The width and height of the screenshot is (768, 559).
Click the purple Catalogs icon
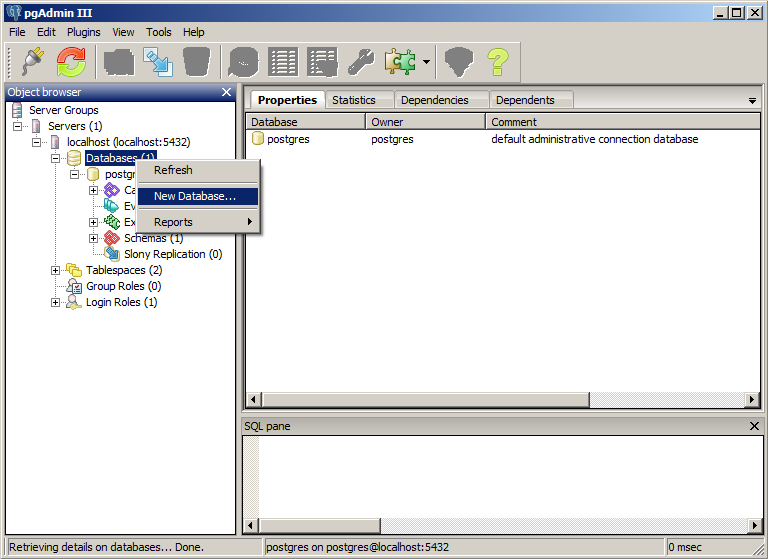click(x=112, y=190)
